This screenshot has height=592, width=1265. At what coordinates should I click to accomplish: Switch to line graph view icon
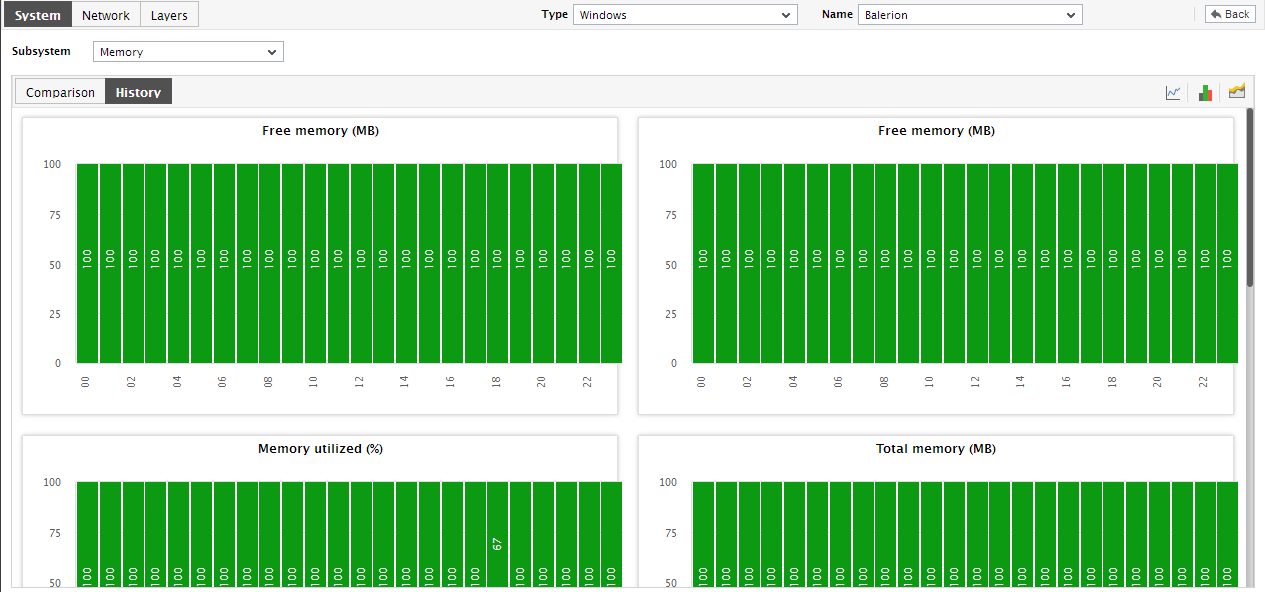(1173, 92)
